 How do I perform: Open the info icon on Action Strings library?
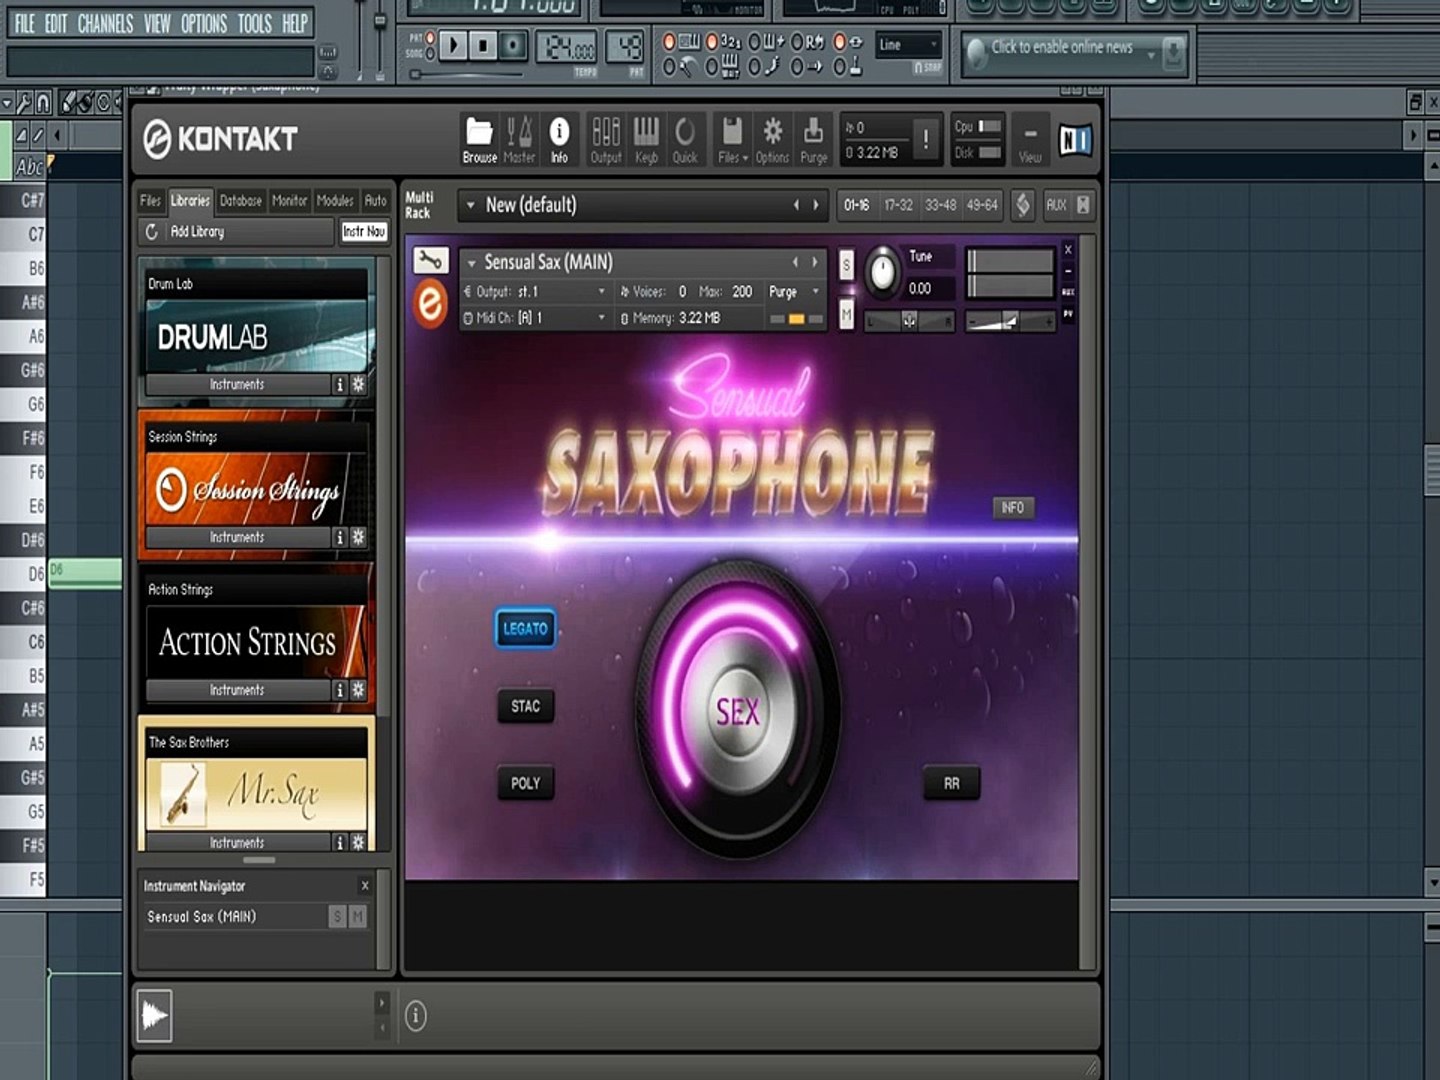click(340, 690)
